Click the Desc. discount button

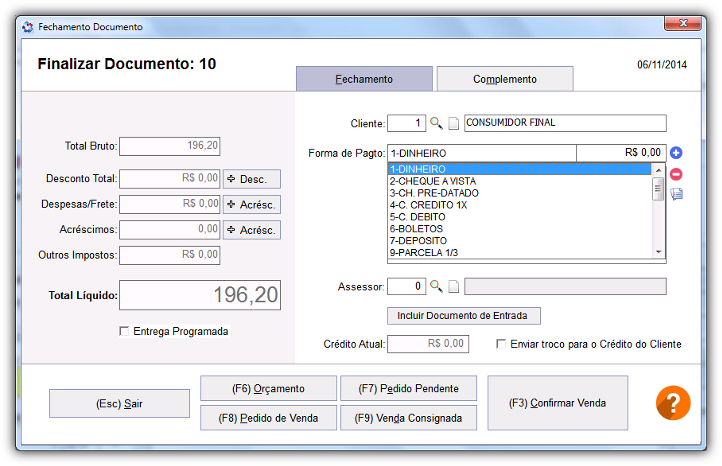point(252,179)
